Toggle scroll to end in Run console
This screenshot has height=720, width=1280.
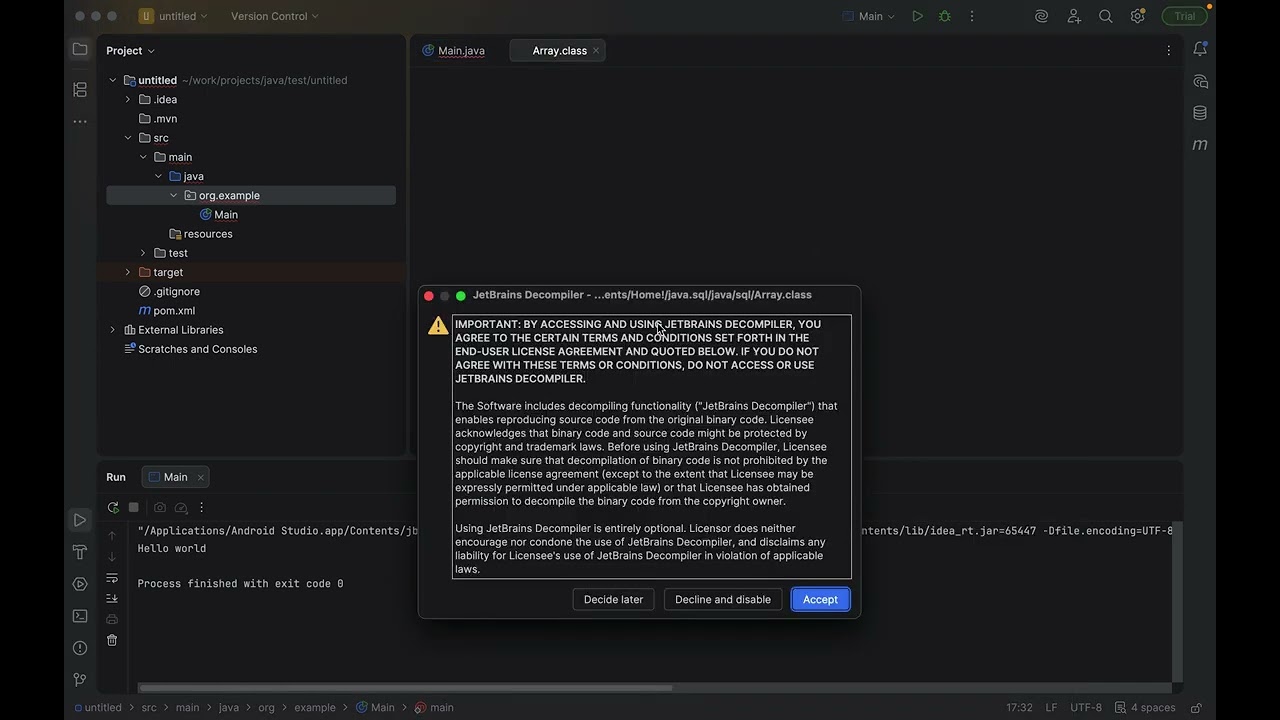click(112, 598)
